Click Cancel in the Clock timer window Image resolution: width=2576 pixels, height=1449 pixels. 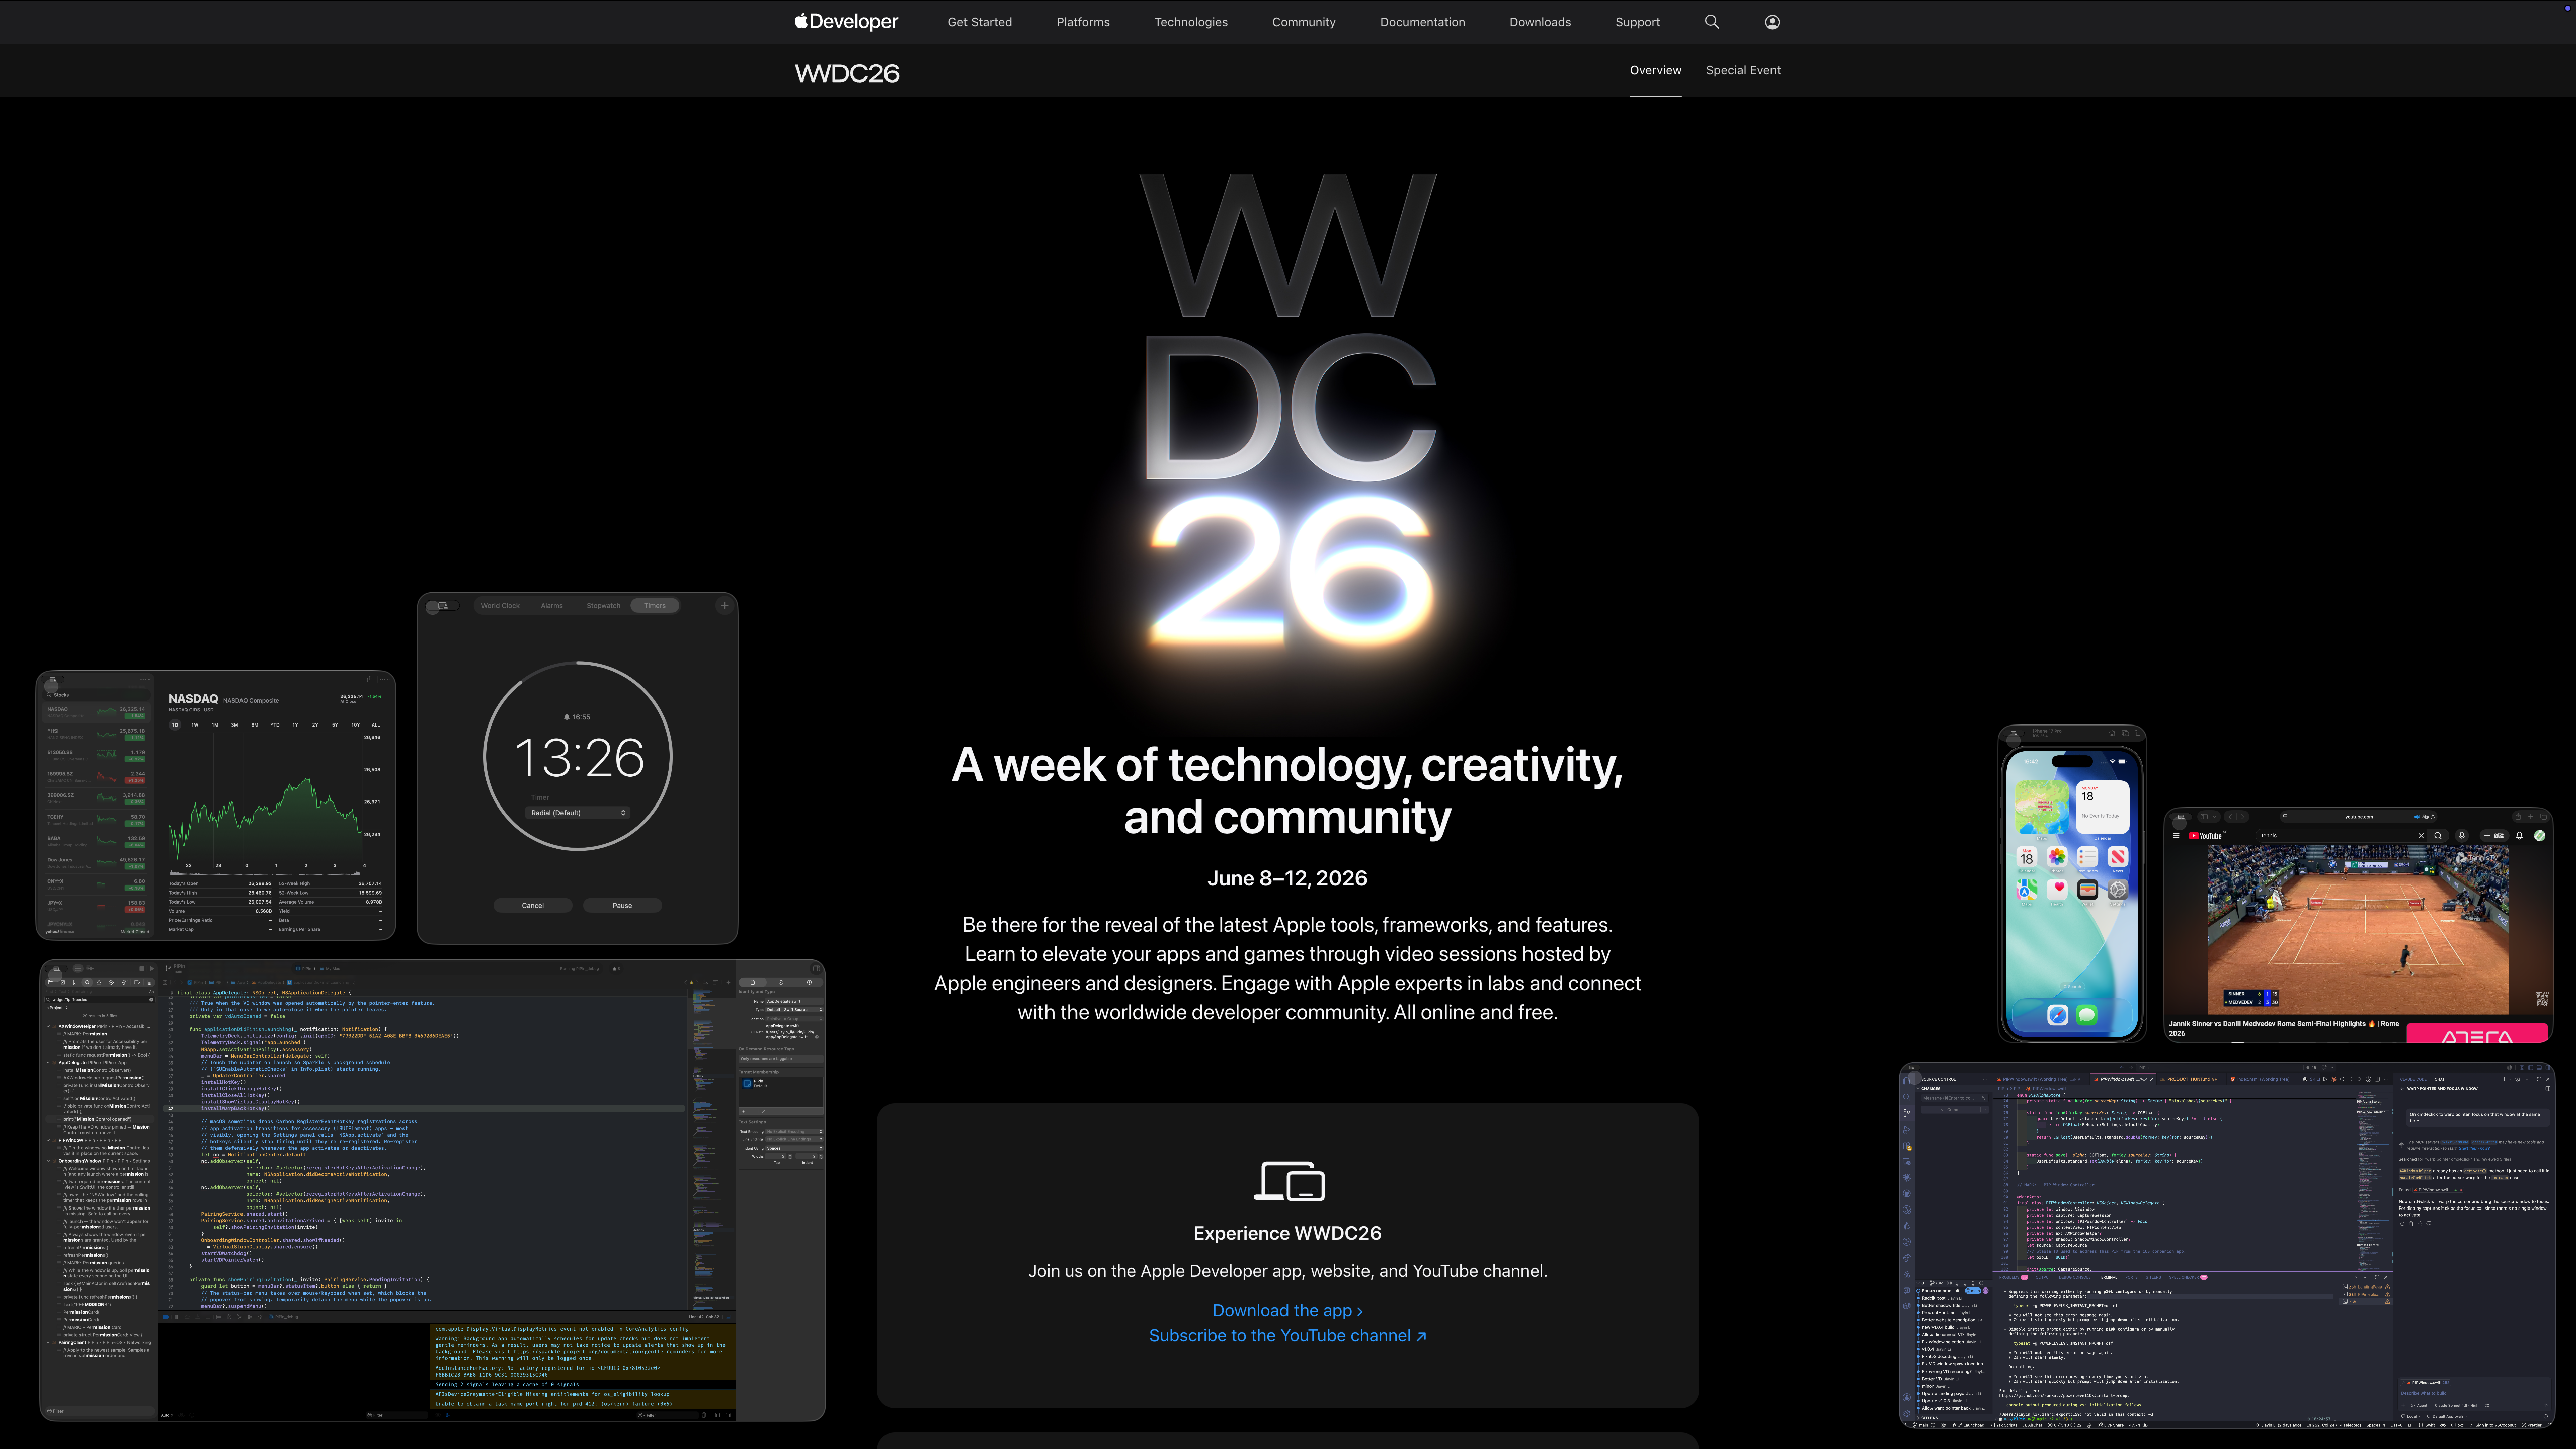532,905
